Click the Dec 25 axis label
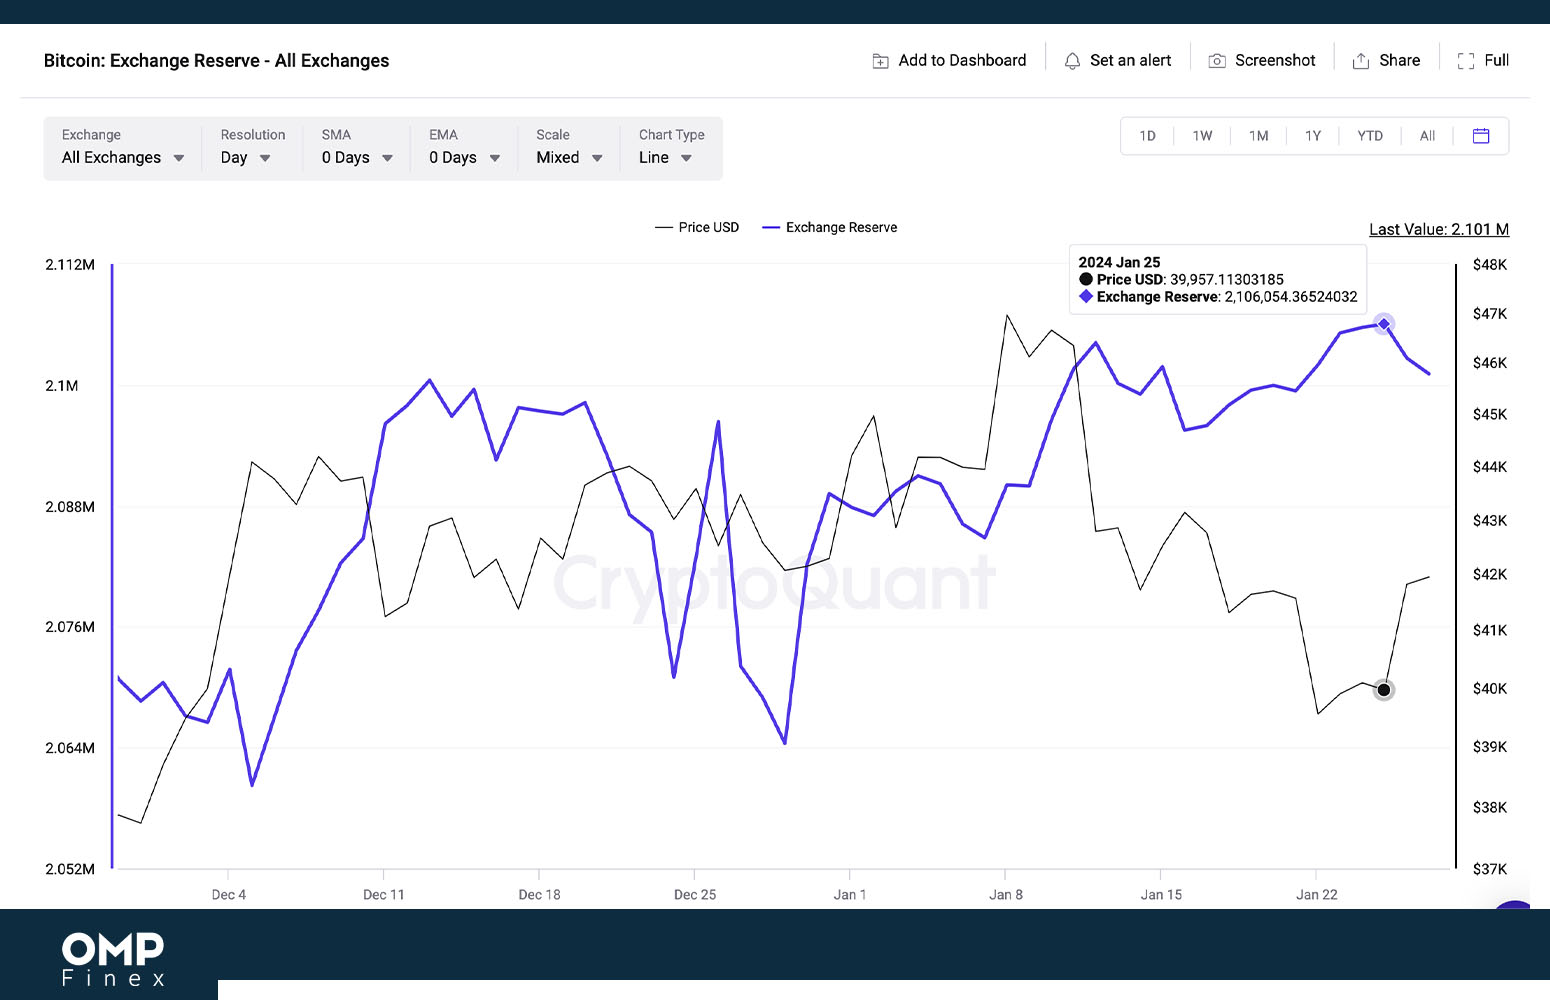The width and height of the screenshot is (1550, 1000). 695,895
